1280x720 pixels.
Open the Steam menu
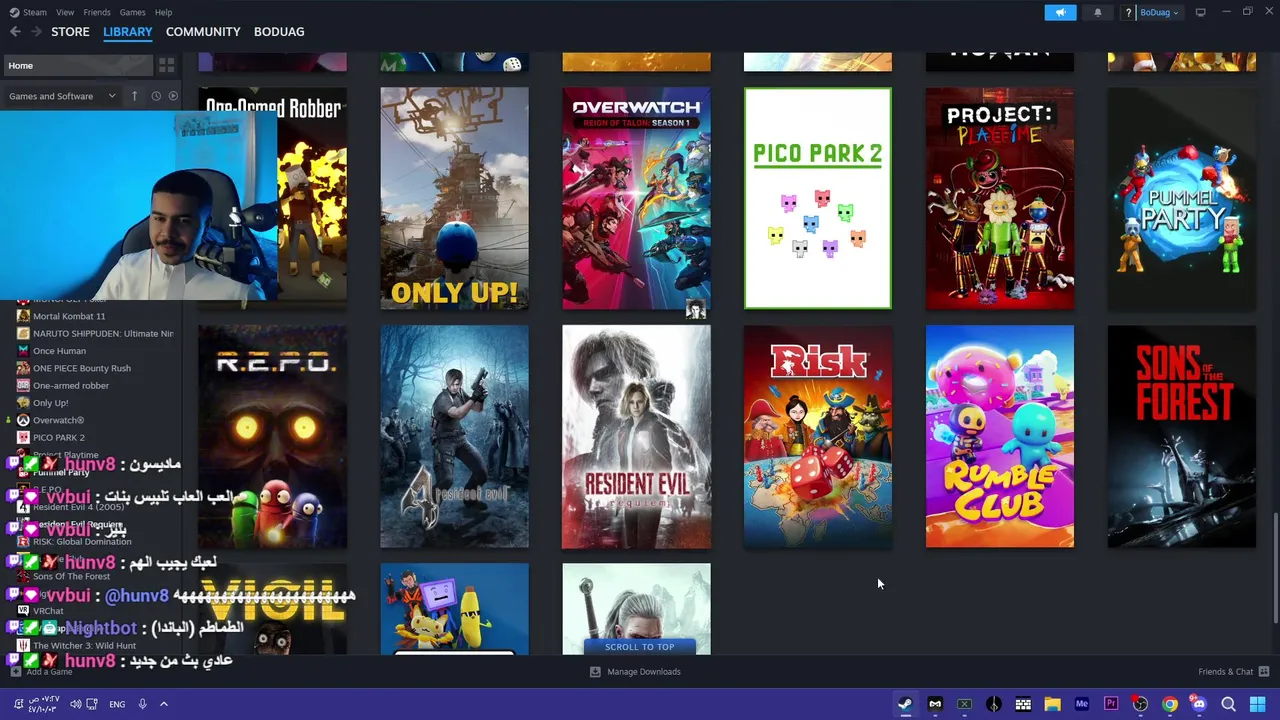click(29, 12)
